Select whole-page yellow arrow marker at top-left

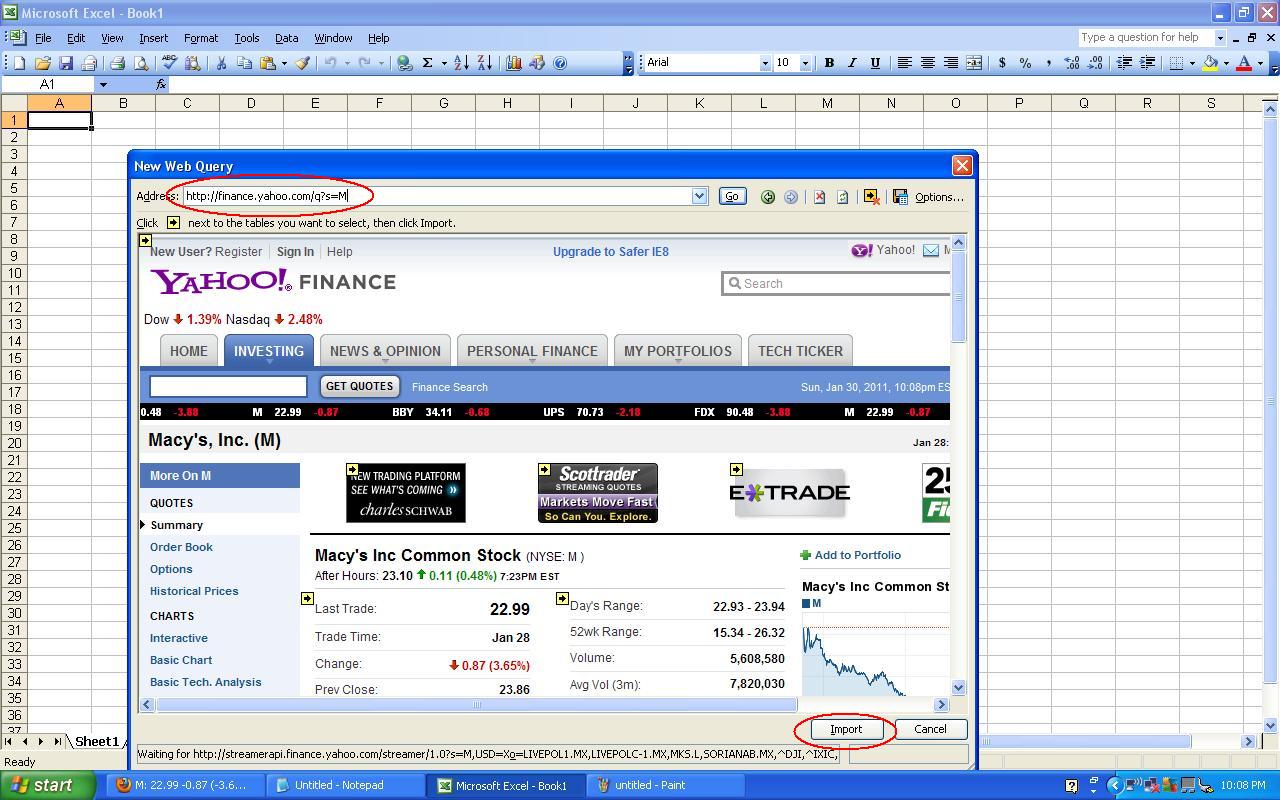point(145,241)
